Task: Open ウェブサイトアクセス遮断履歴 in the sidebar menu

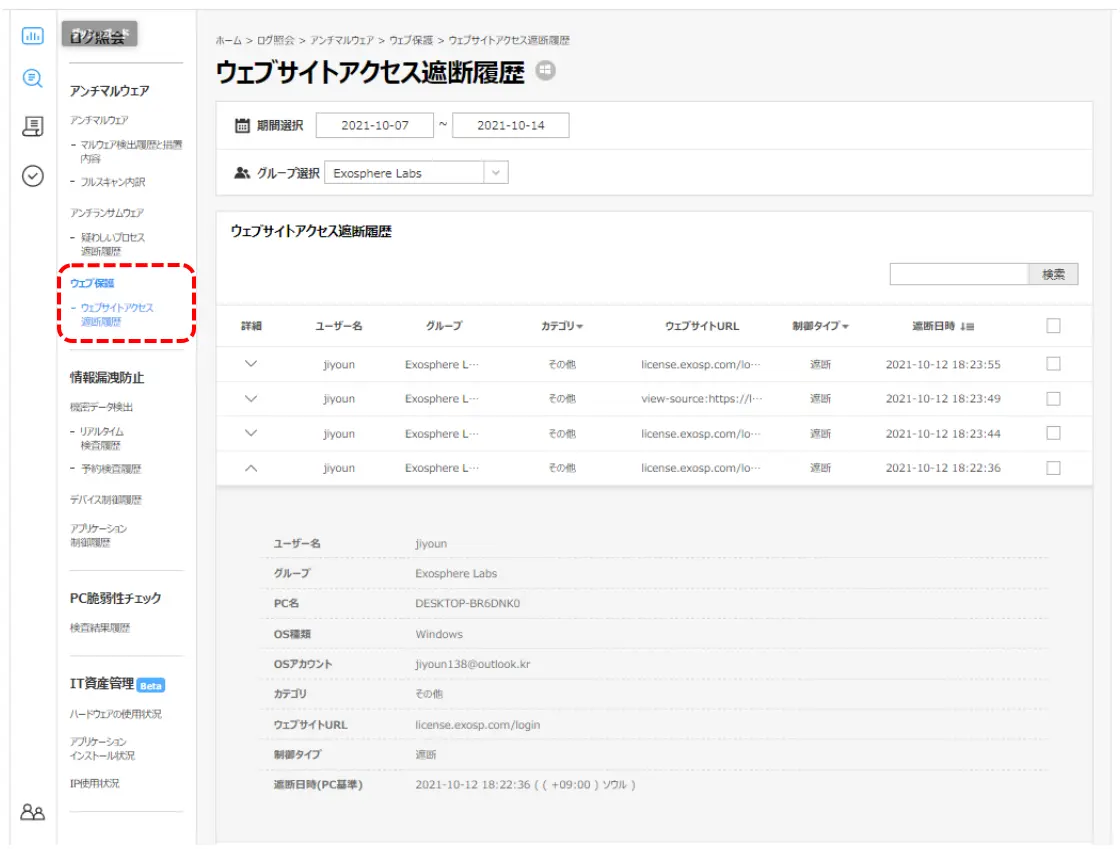Action: pos(116,314)
